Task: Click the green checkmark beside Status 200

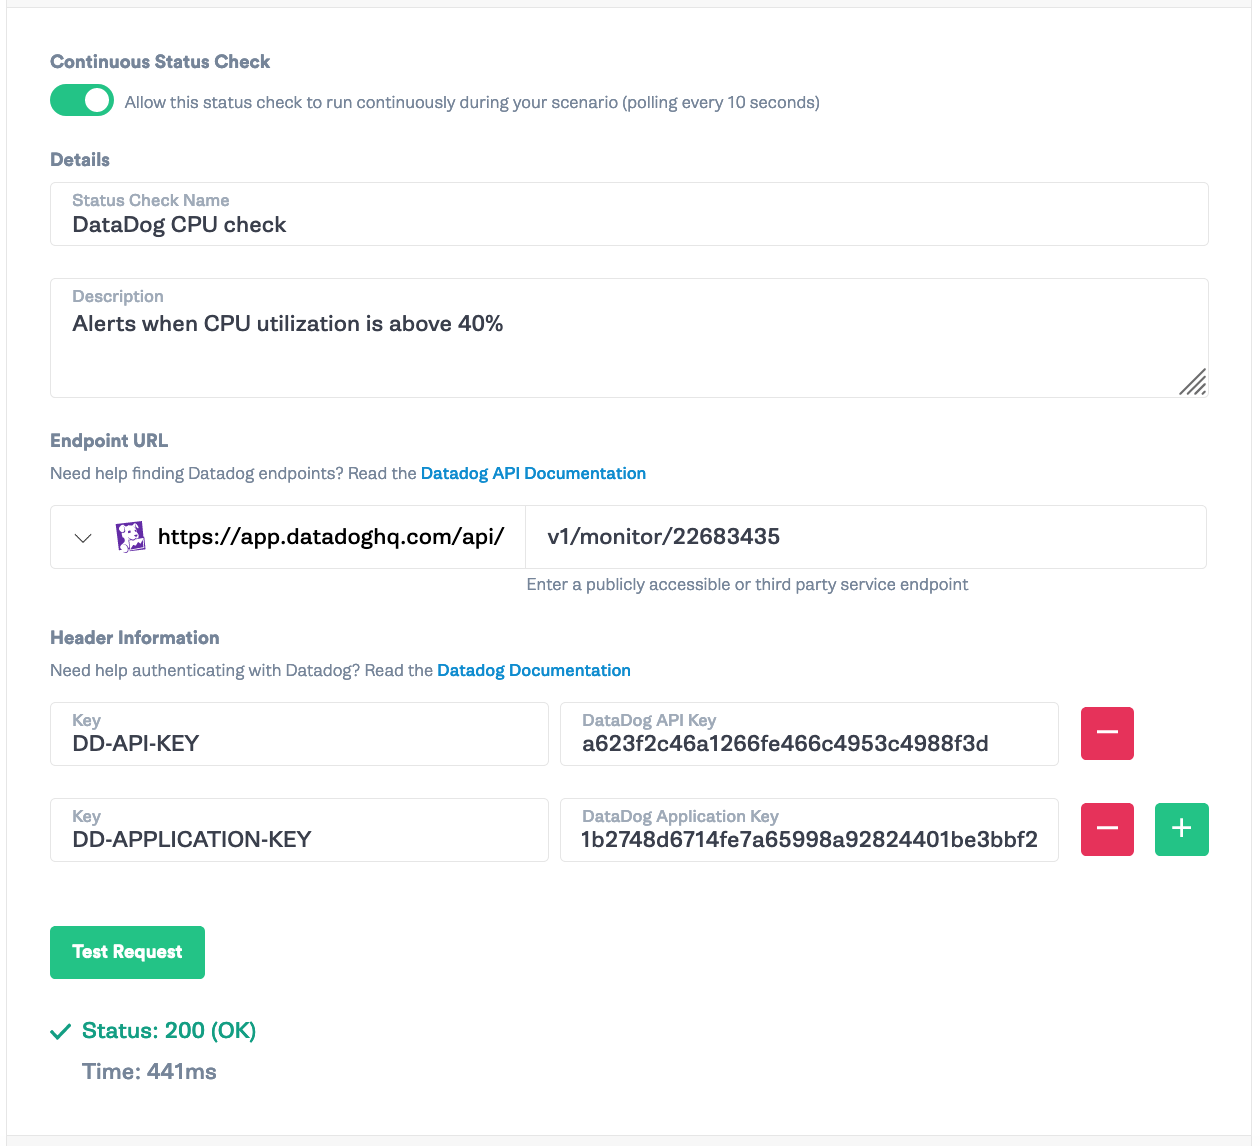Action: pos(60,1030)
